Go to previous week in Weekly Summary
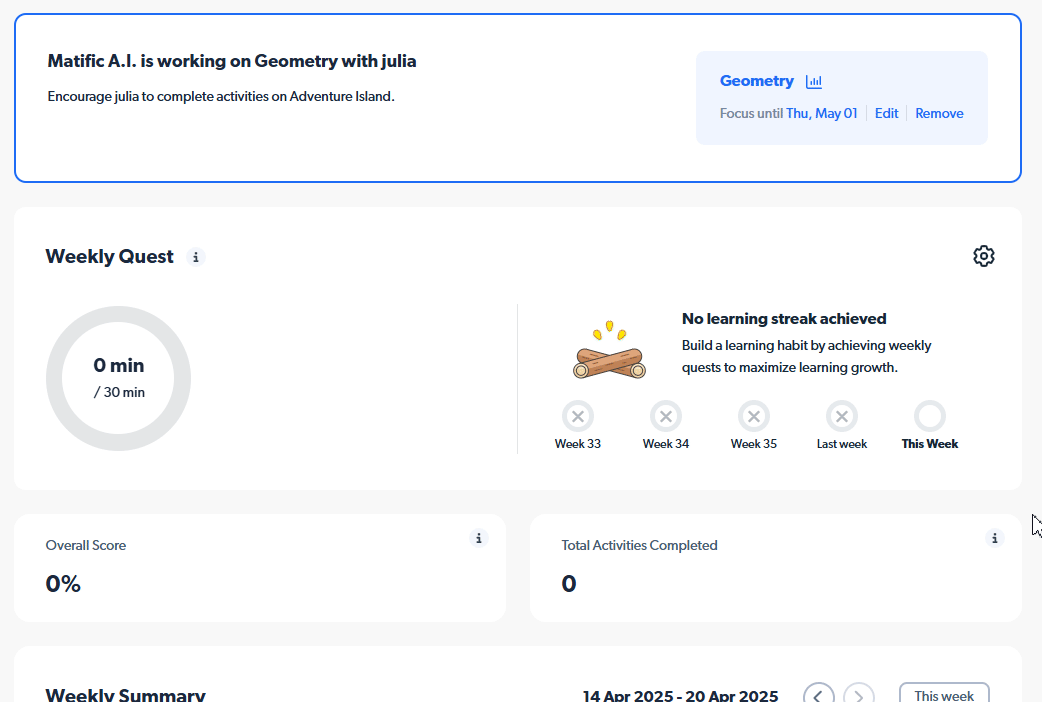Image resolution: width=1042 pixels, height=702 pixels. [819, 695]
